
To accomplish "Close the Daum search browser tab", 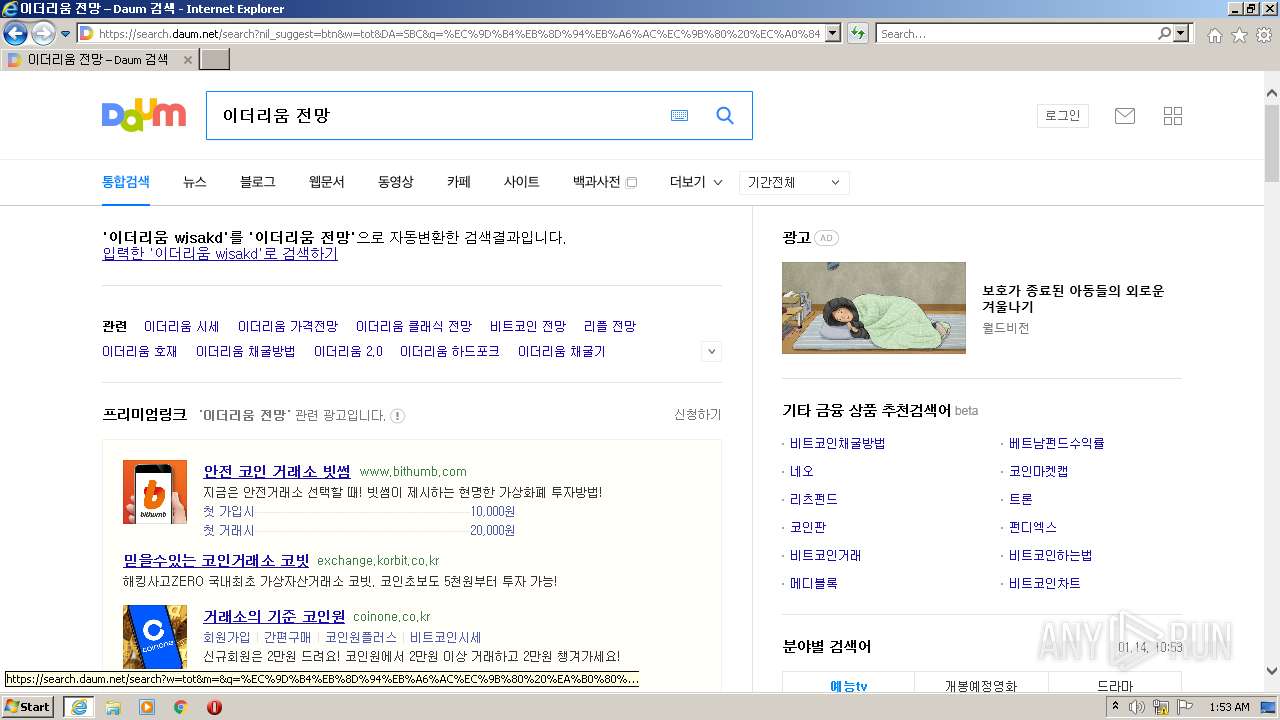I will (187, 60).
